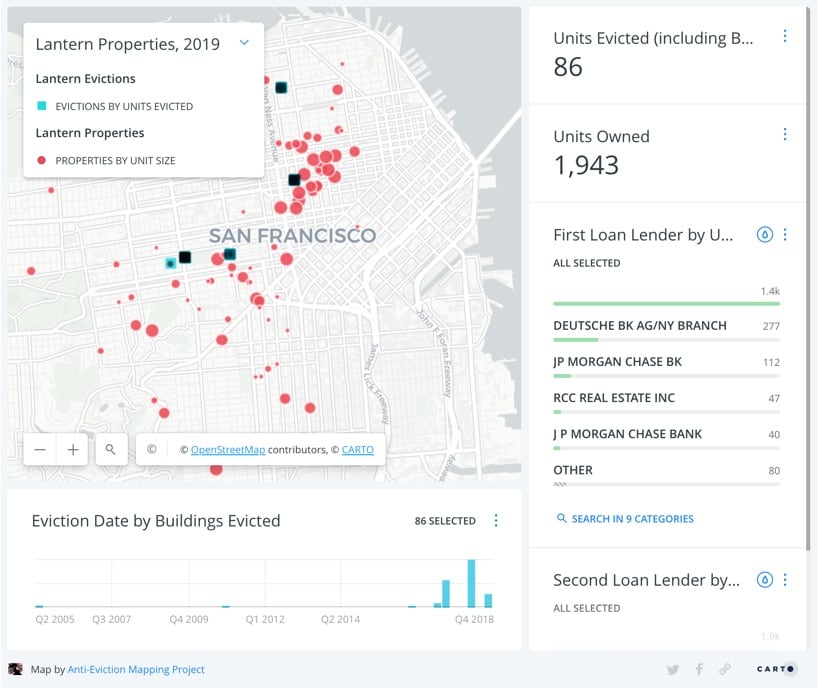Screen dimensions: 818x688
Task: Open First Loan Lender widget kebab menu
Action: click(785, 235)
